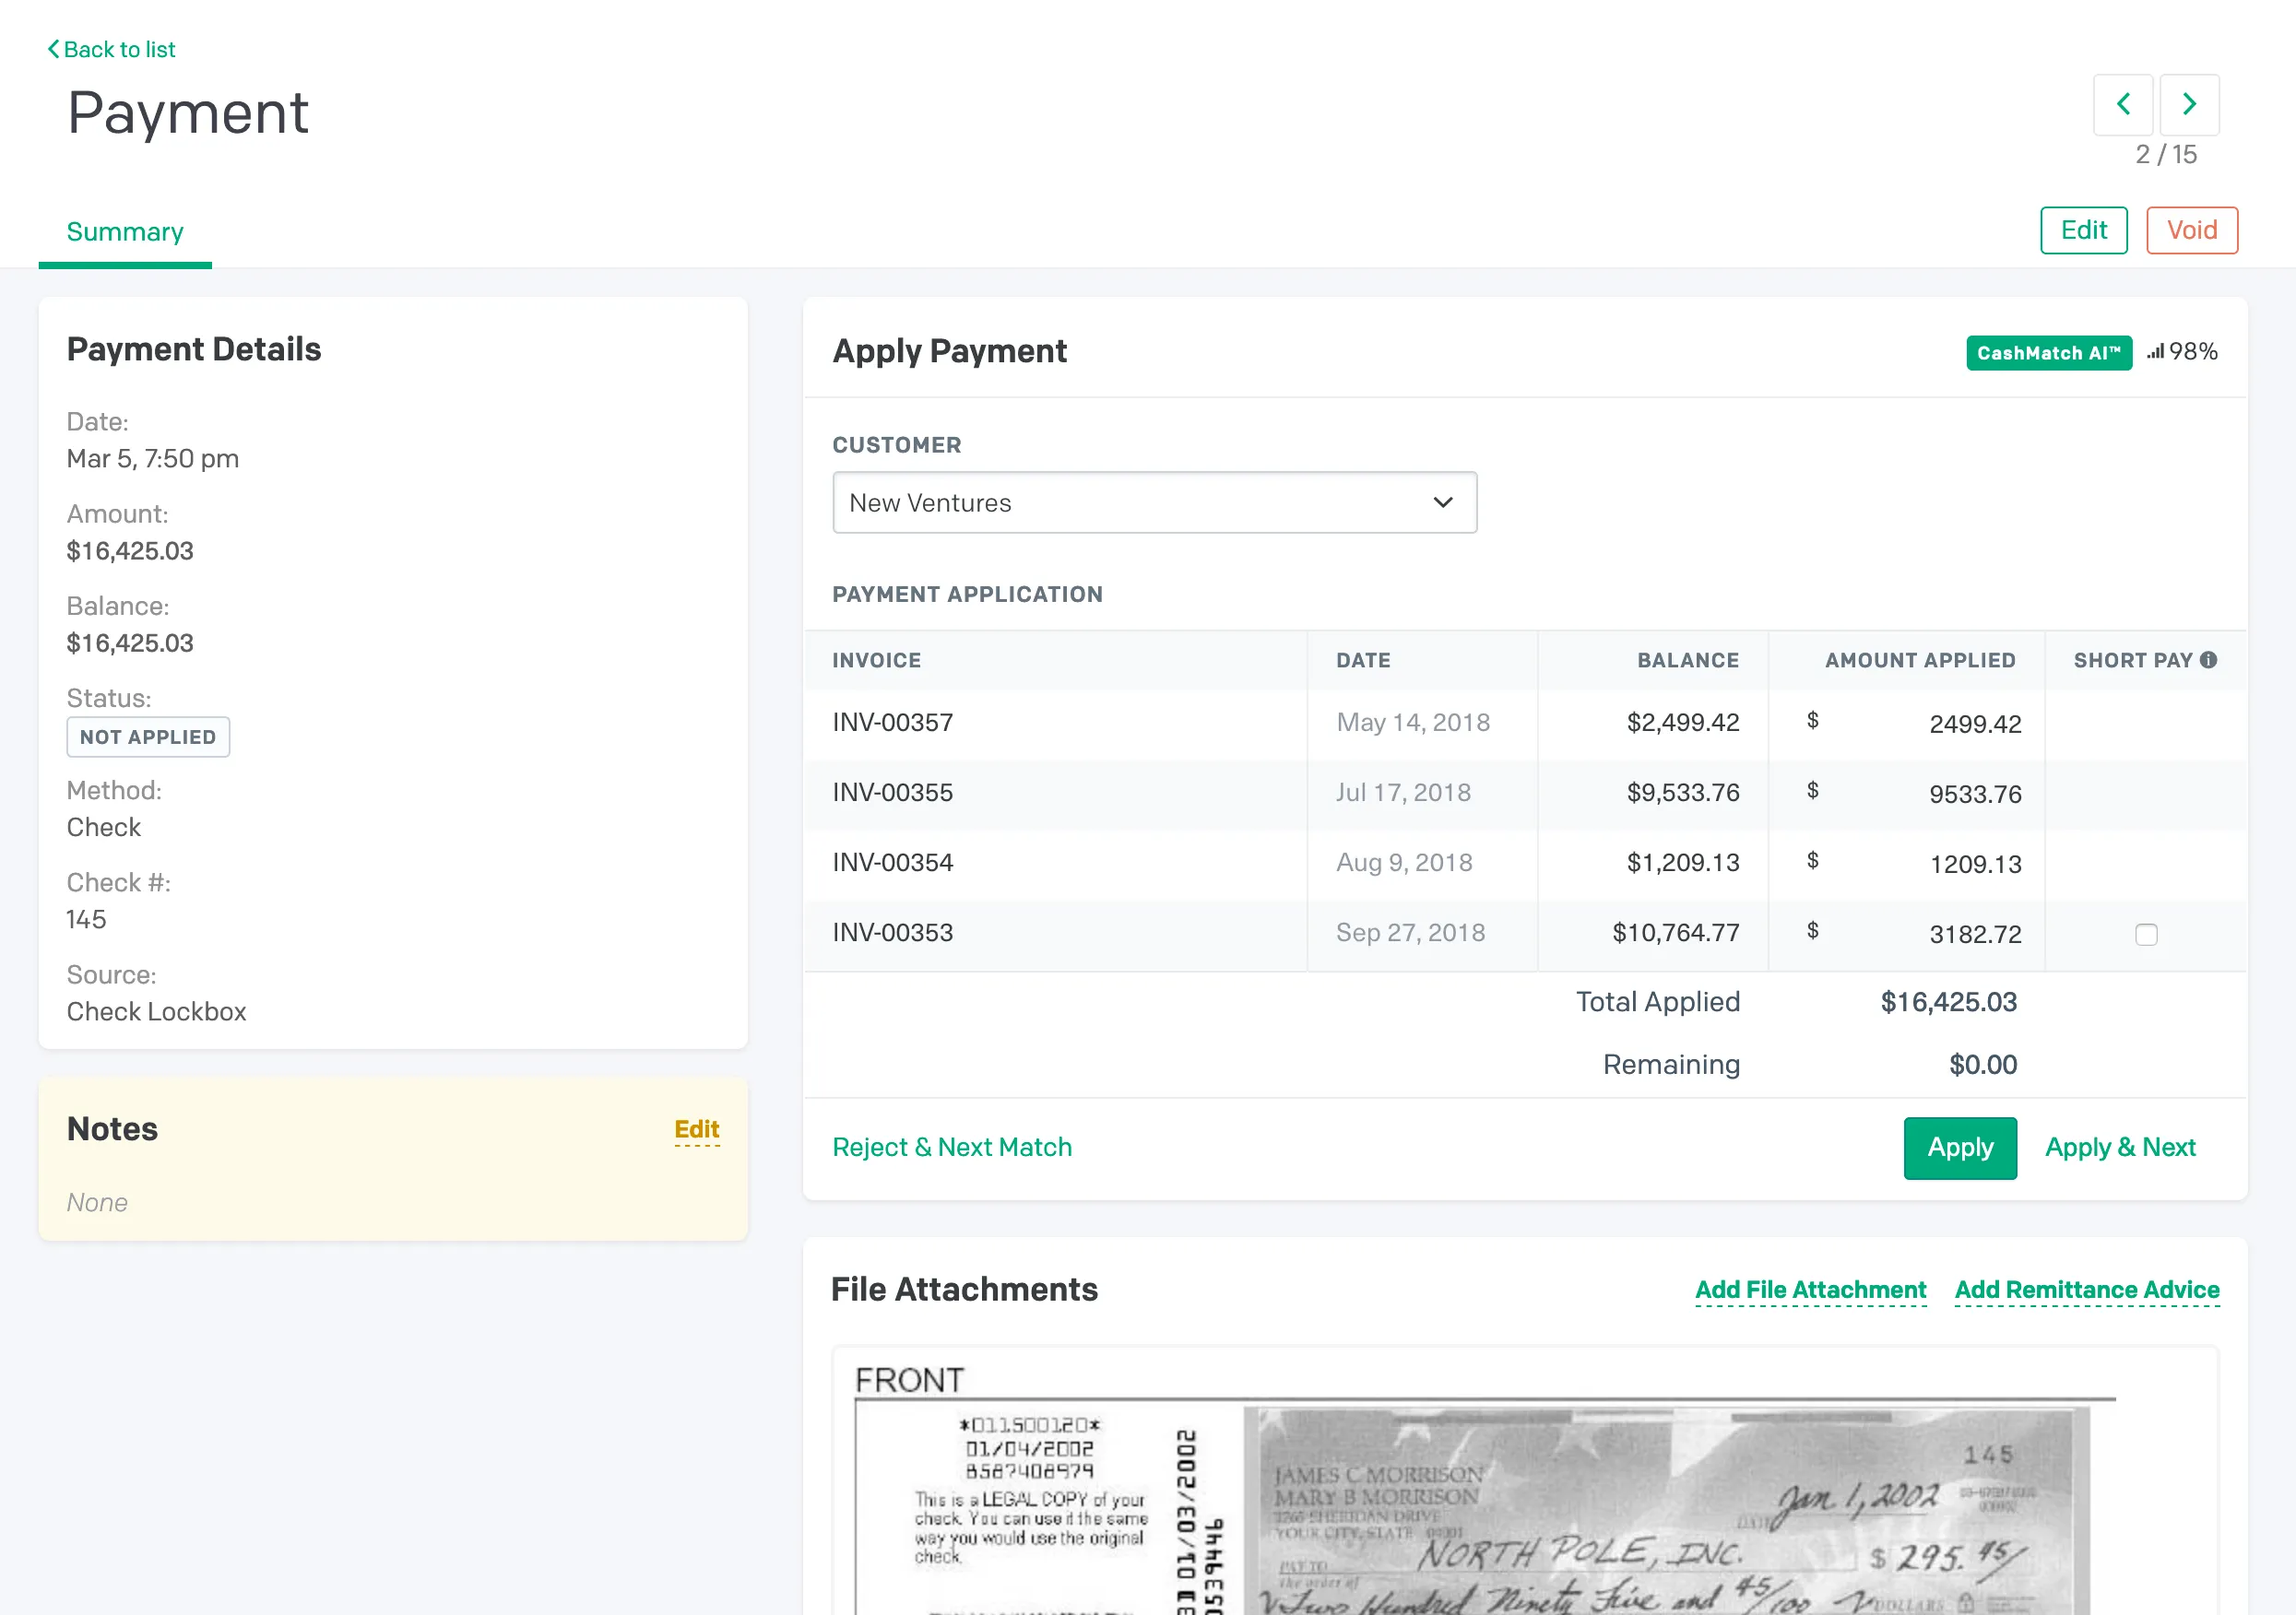2296x1615 pixels.
Task: Click the Edit payment button
Action: [x=2084, y=230]
